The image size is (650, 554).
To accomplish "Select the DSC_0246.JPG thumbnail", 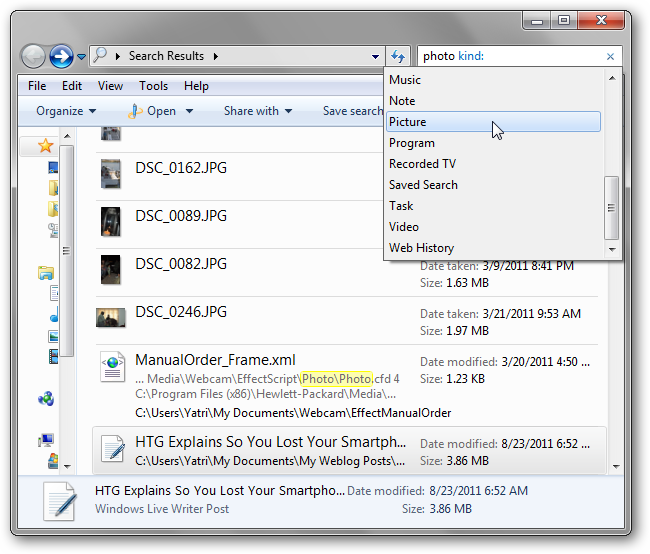I will click(111, 318).
